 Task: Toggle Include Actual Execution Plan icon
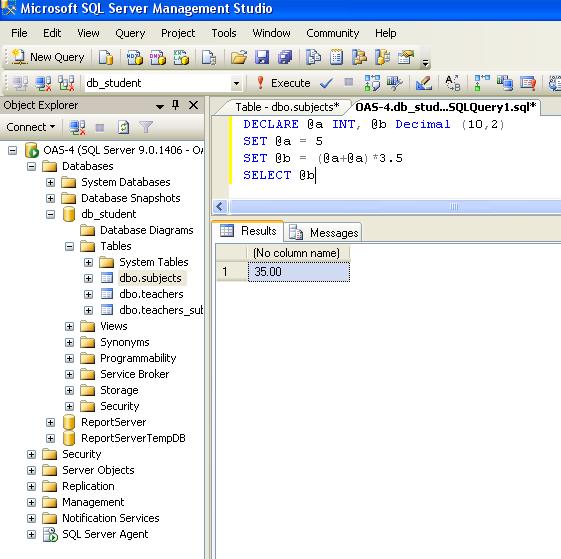(482, 83)
